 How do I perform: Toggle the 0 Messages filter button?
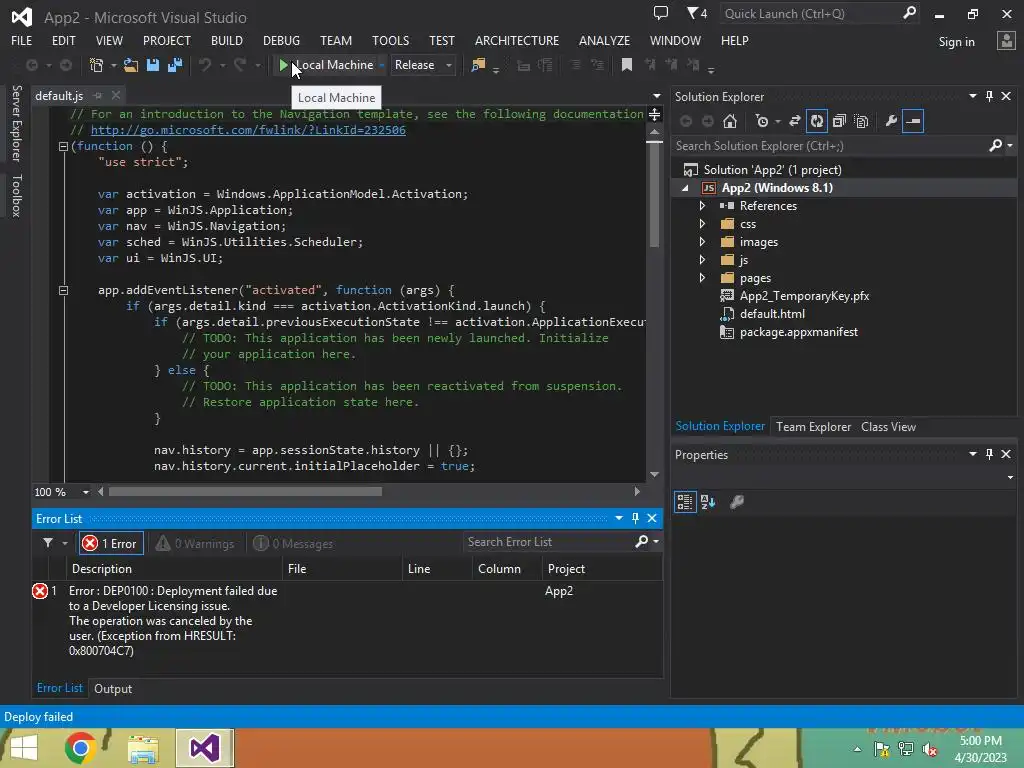point(293,543)
